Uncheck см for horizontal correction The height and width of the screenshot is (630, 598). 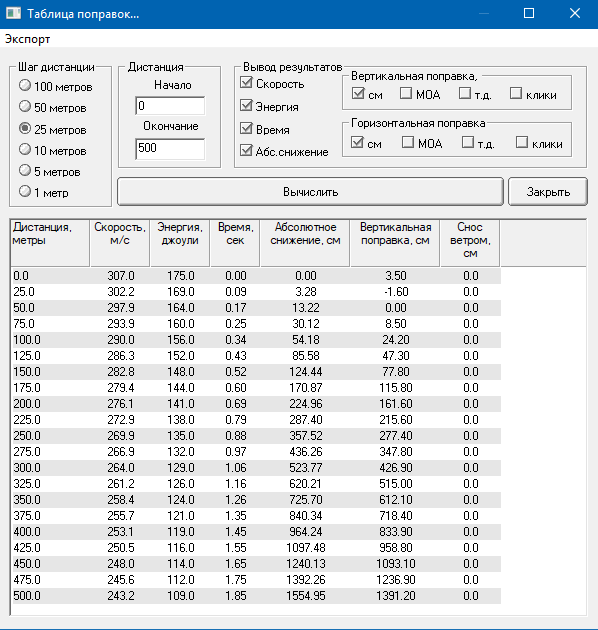point(357,142)
